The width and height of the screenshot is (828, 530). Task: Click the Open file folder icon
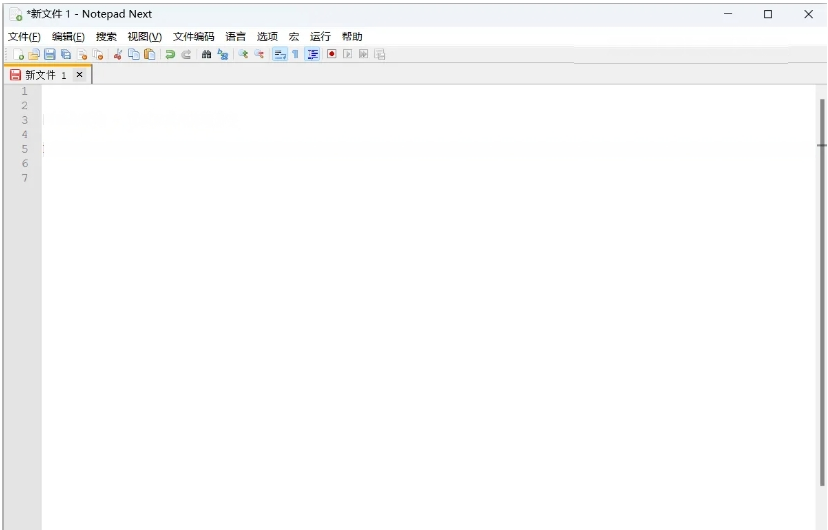pyautogui.click(x=34, y=54)
